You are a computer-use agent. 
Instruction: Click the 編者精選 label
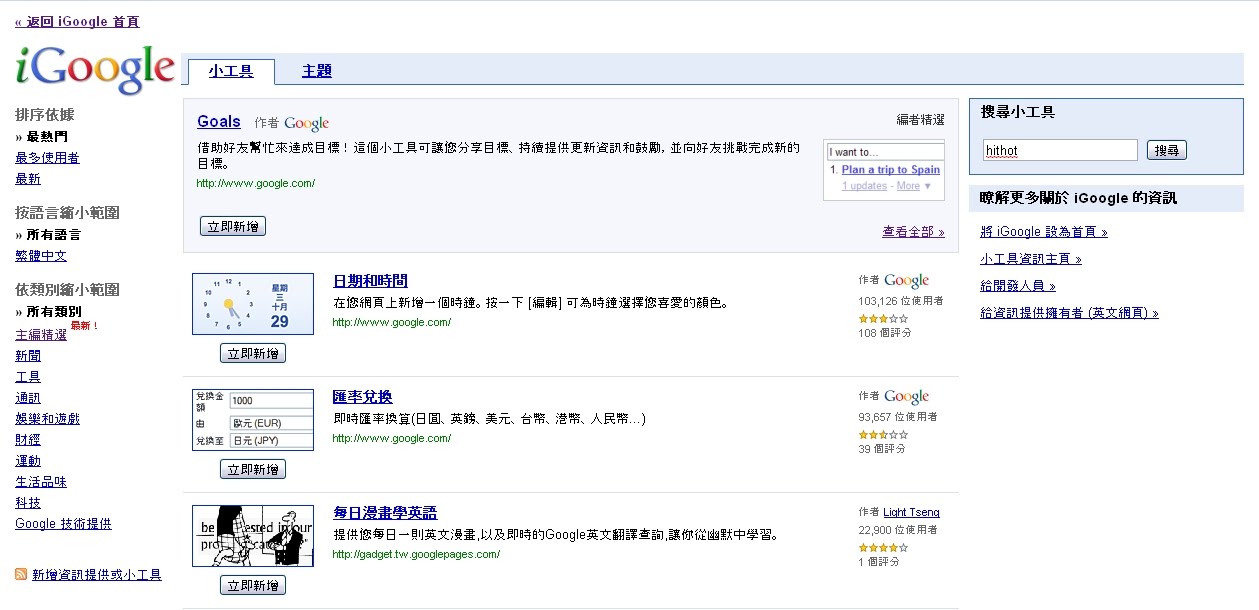click(920, 120)
